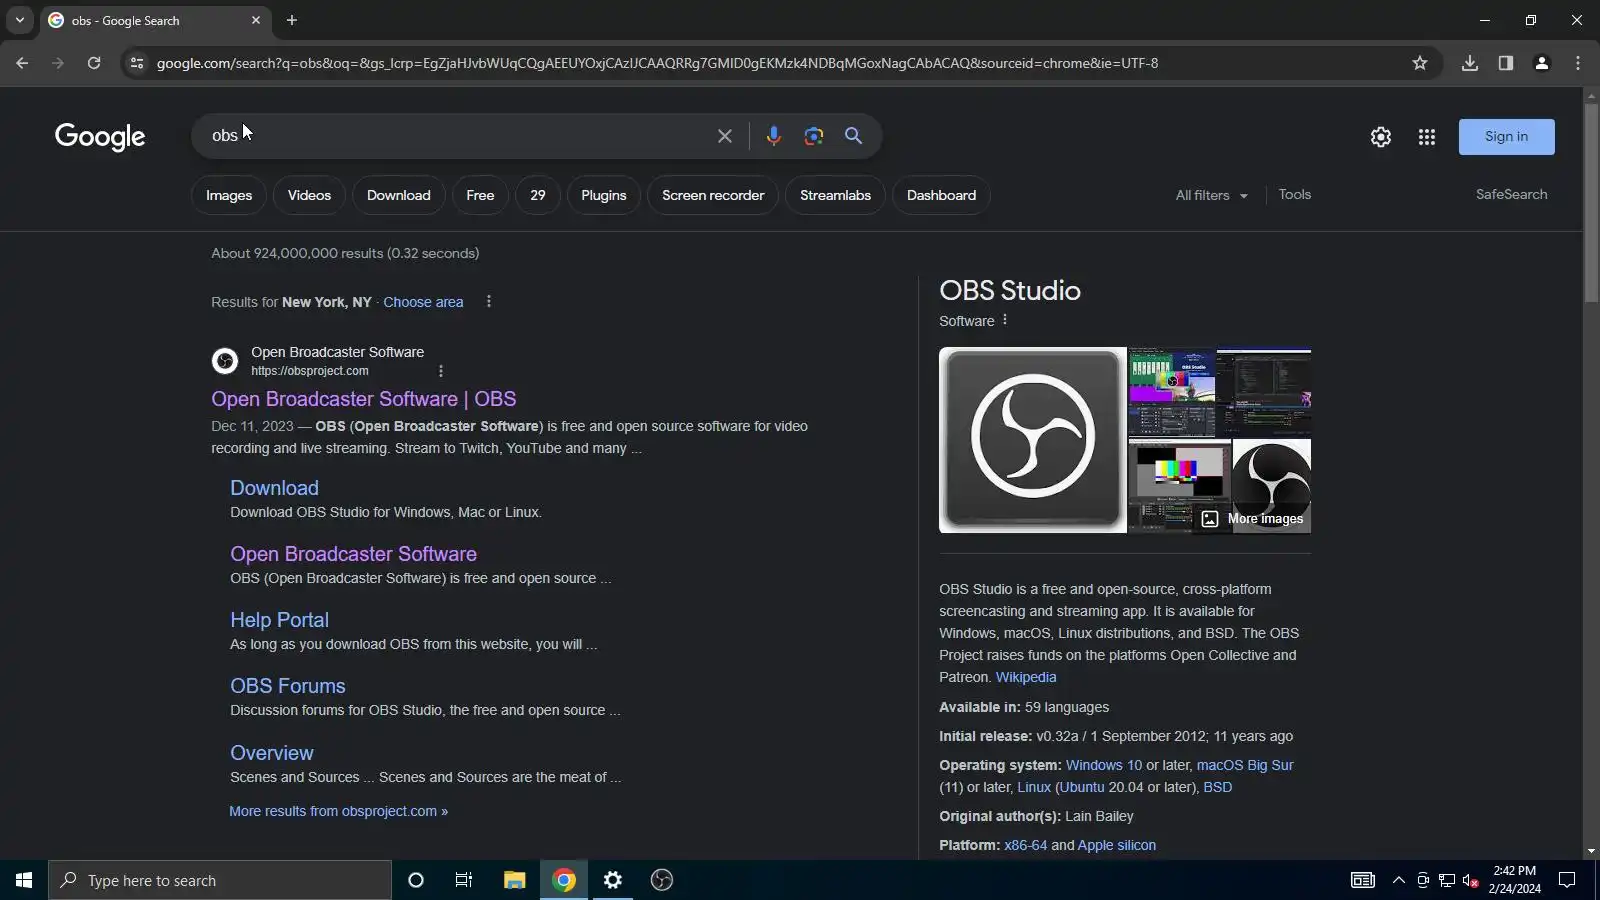This screenshot has width=1600, height=900.
Task: Click the taskbar search box
Action: (220, 880)
